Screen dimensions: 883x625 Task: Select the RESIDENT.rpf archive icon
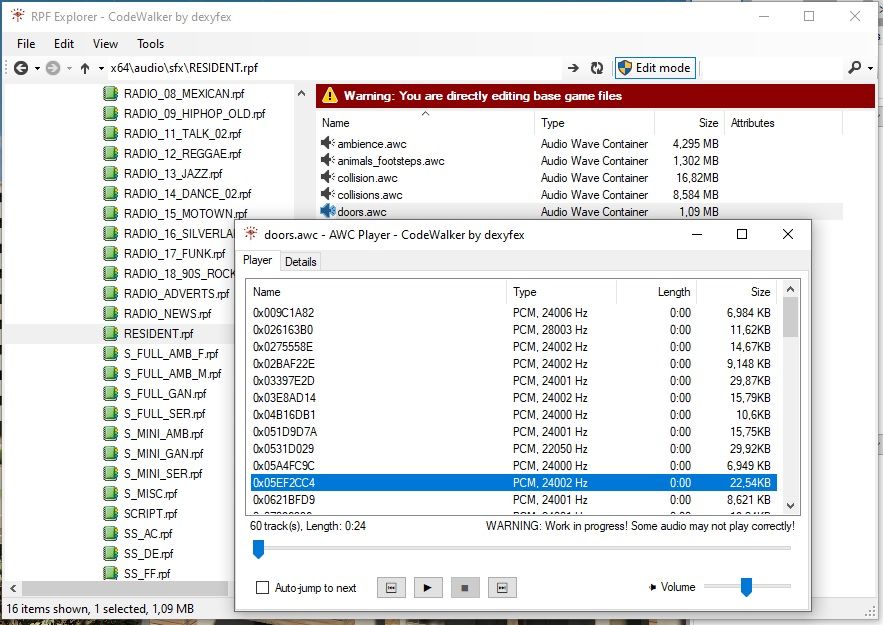(111, 333)
